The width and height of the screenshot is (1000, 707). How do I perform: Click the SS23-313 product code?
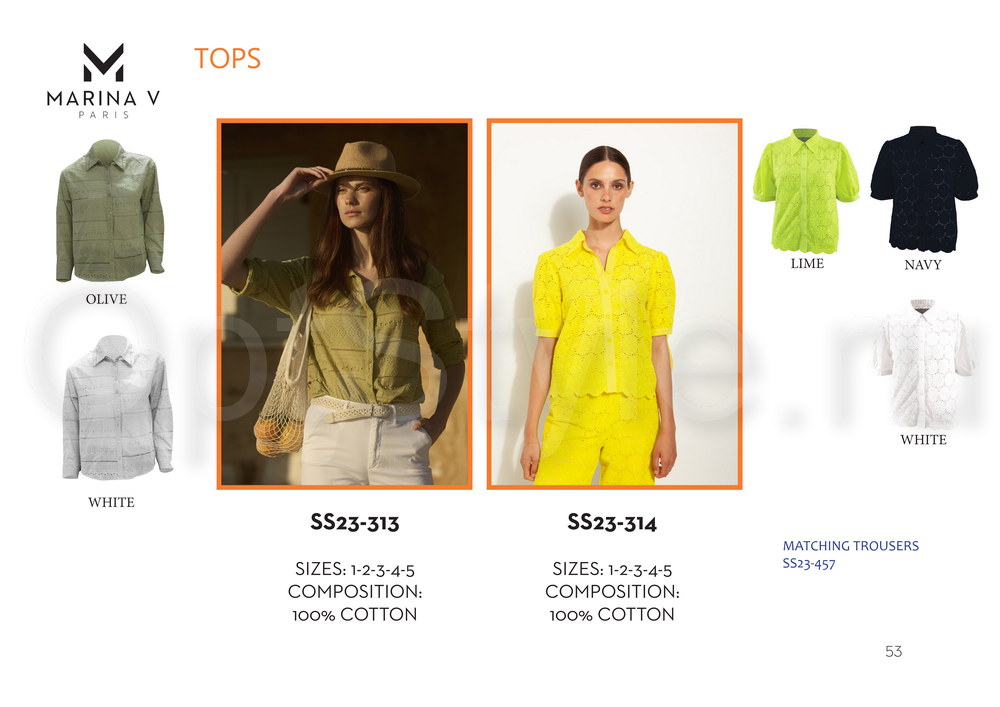tap(355, 523)
